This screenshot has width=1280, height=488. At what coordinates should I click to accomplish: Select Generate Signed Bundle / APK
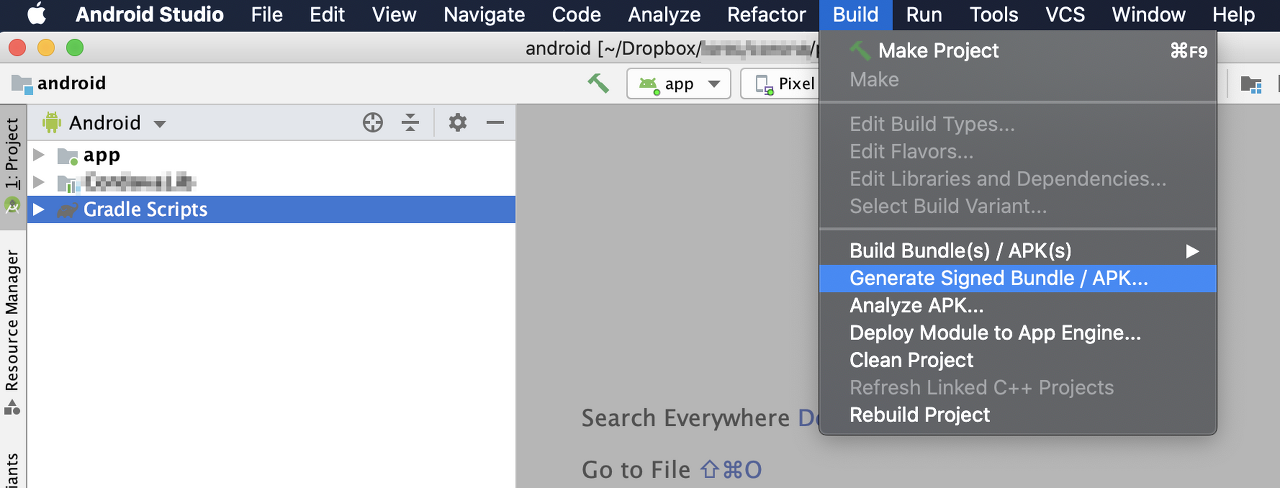click(x=1018, y=279)
